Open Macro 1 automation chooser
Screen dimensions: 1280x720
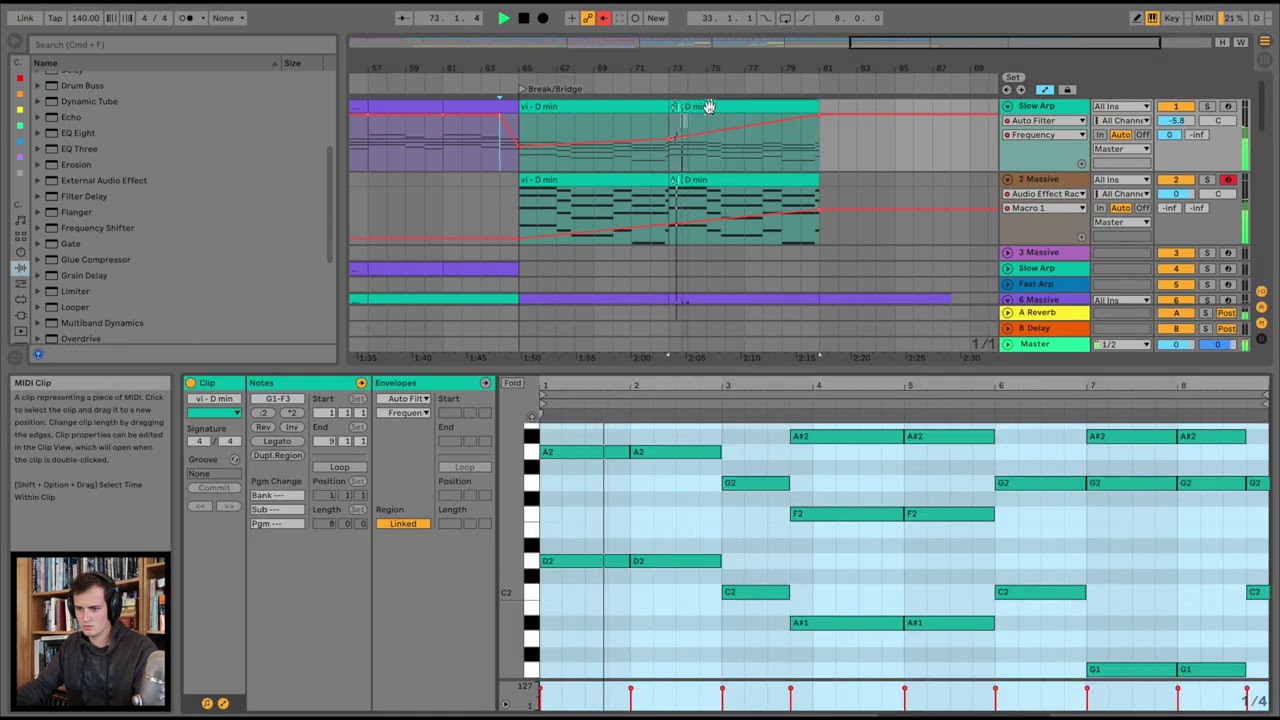click(1045, 208)
